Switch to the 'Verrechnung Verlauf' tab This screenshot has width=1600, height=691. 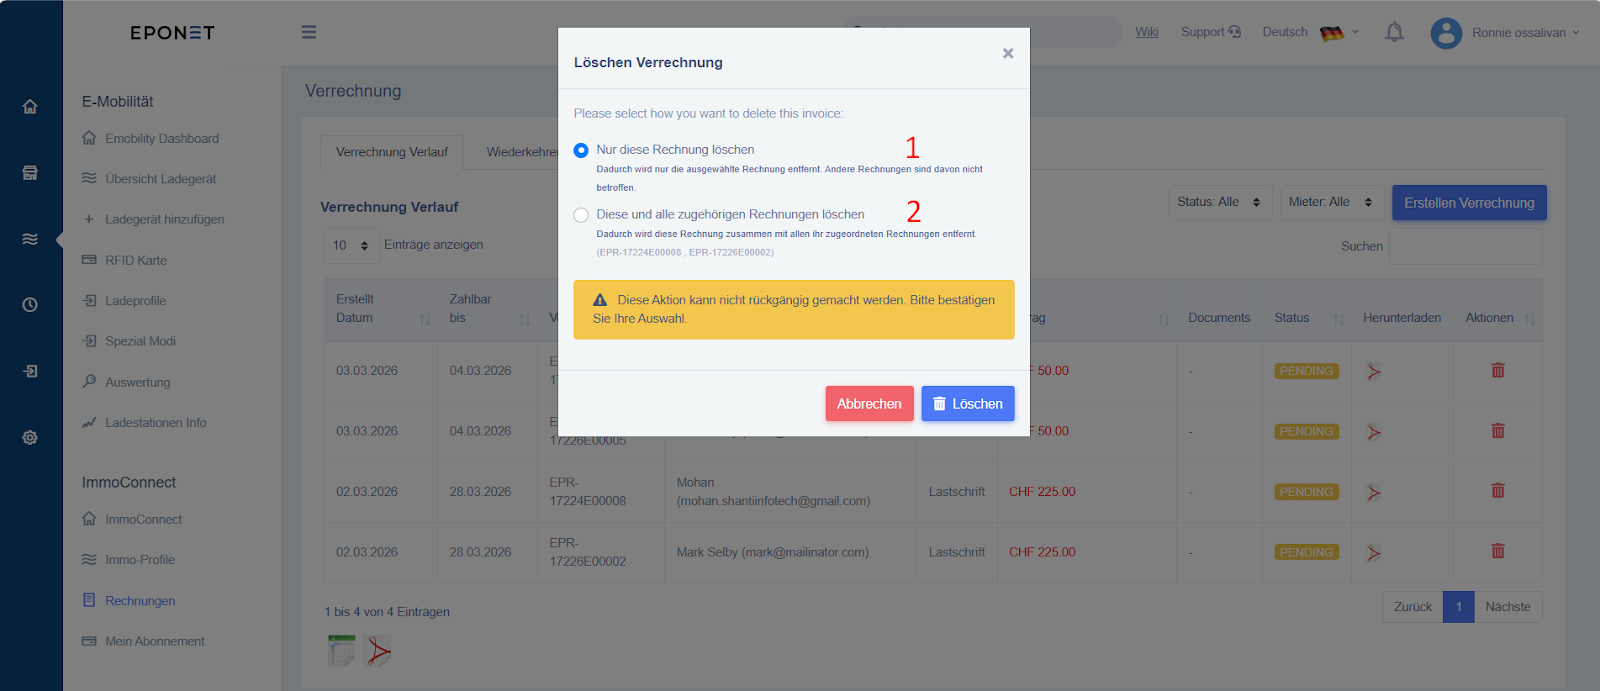pos(392,152)
